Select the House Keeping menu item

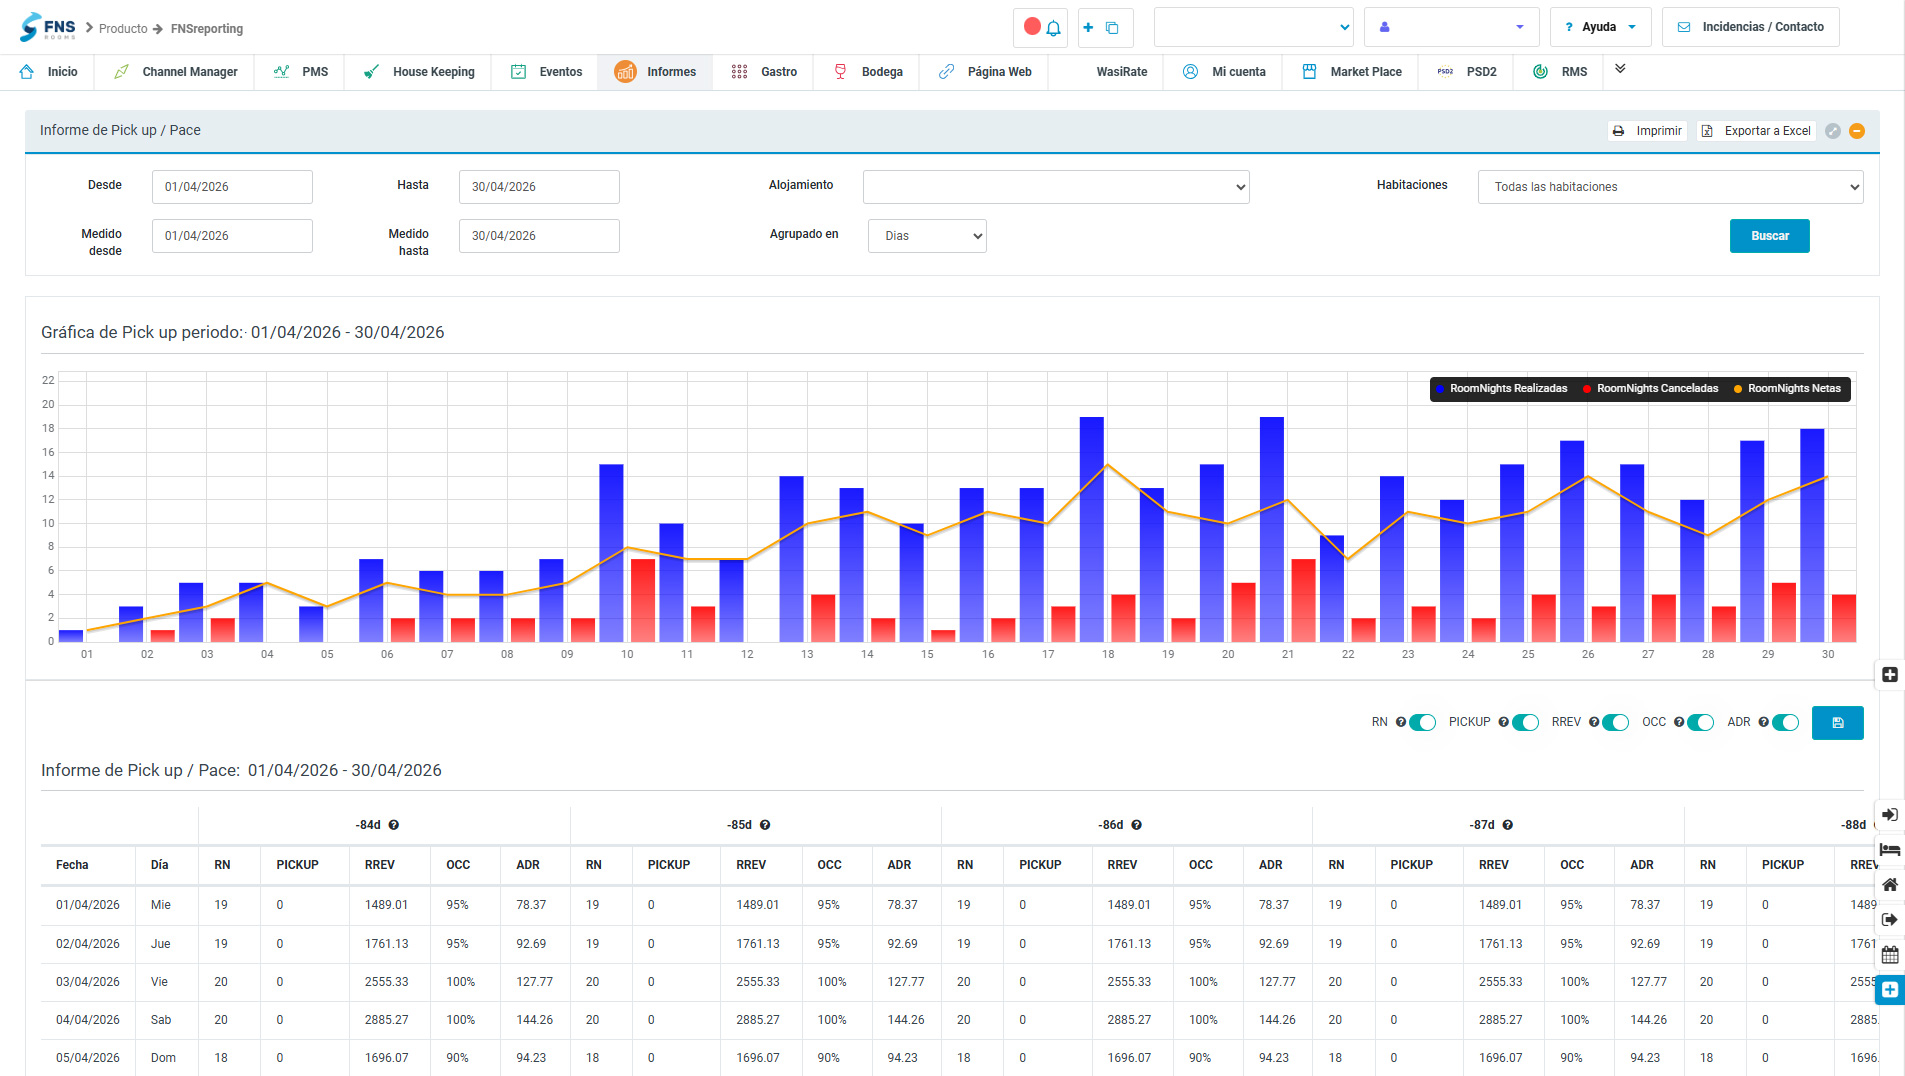pyautogui.click(x=418, y=72)
